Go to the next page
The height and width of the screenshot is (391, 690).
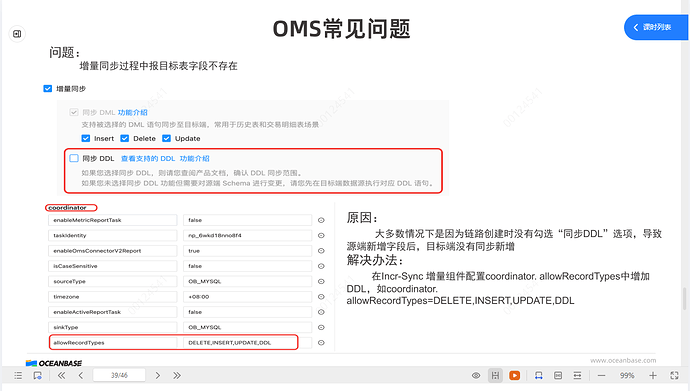158,375
